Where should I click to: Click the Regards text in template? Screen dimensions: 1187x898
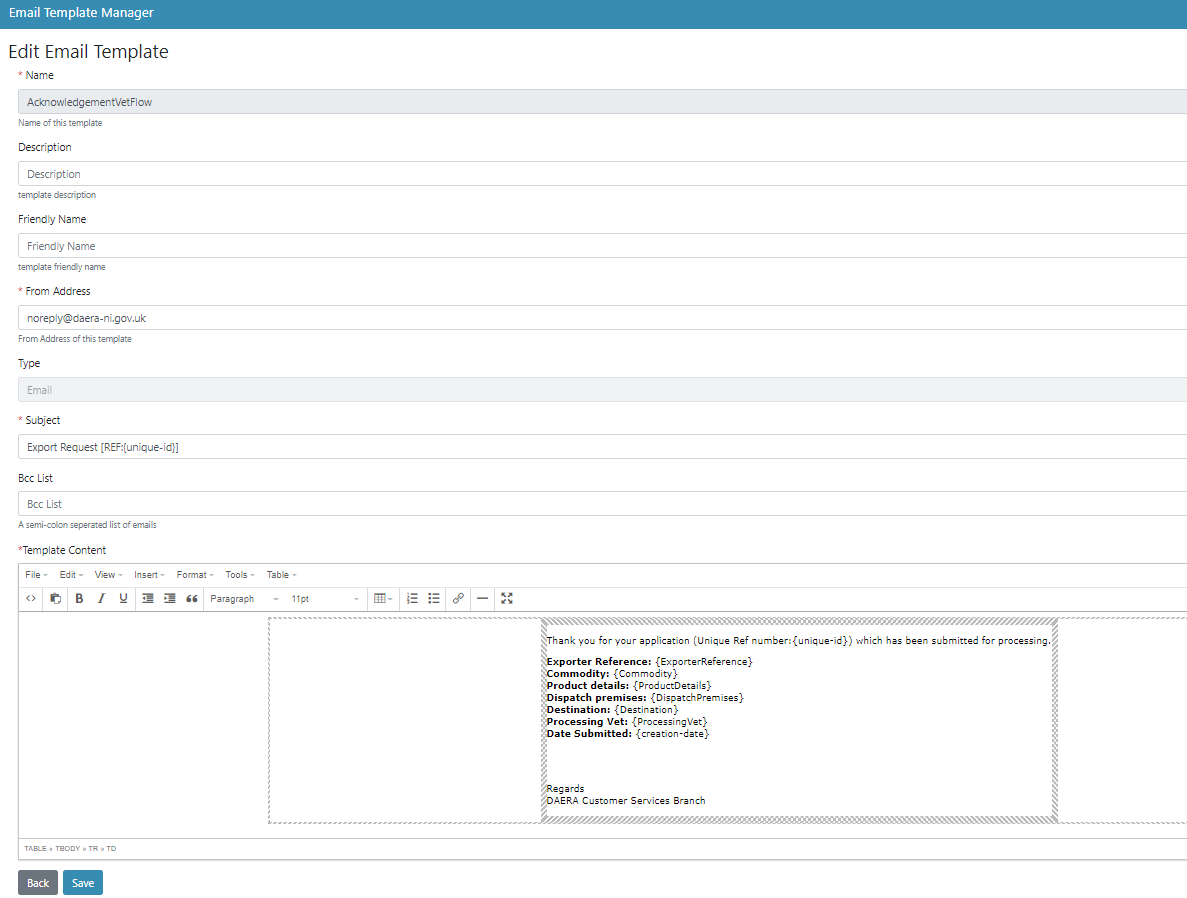point(565,789)
